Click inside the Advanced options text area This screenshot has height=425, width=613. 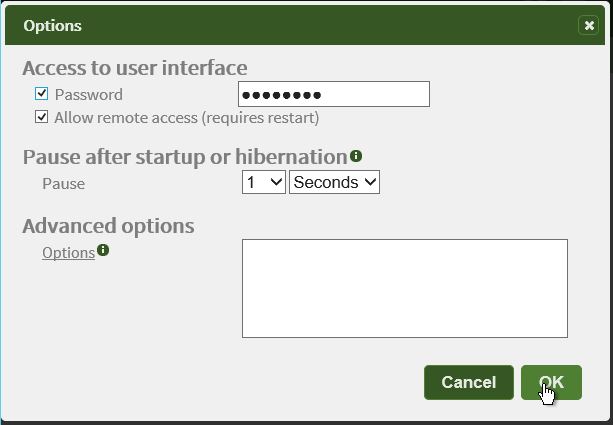(x=405, y=289)
